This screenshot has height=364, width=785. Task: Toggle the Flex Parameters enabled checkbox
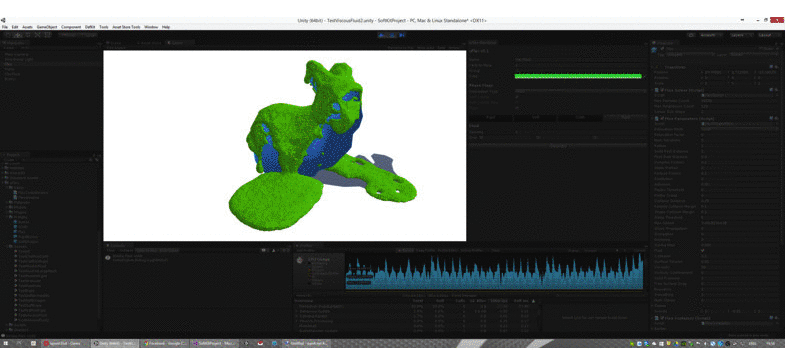coord(662,119)
